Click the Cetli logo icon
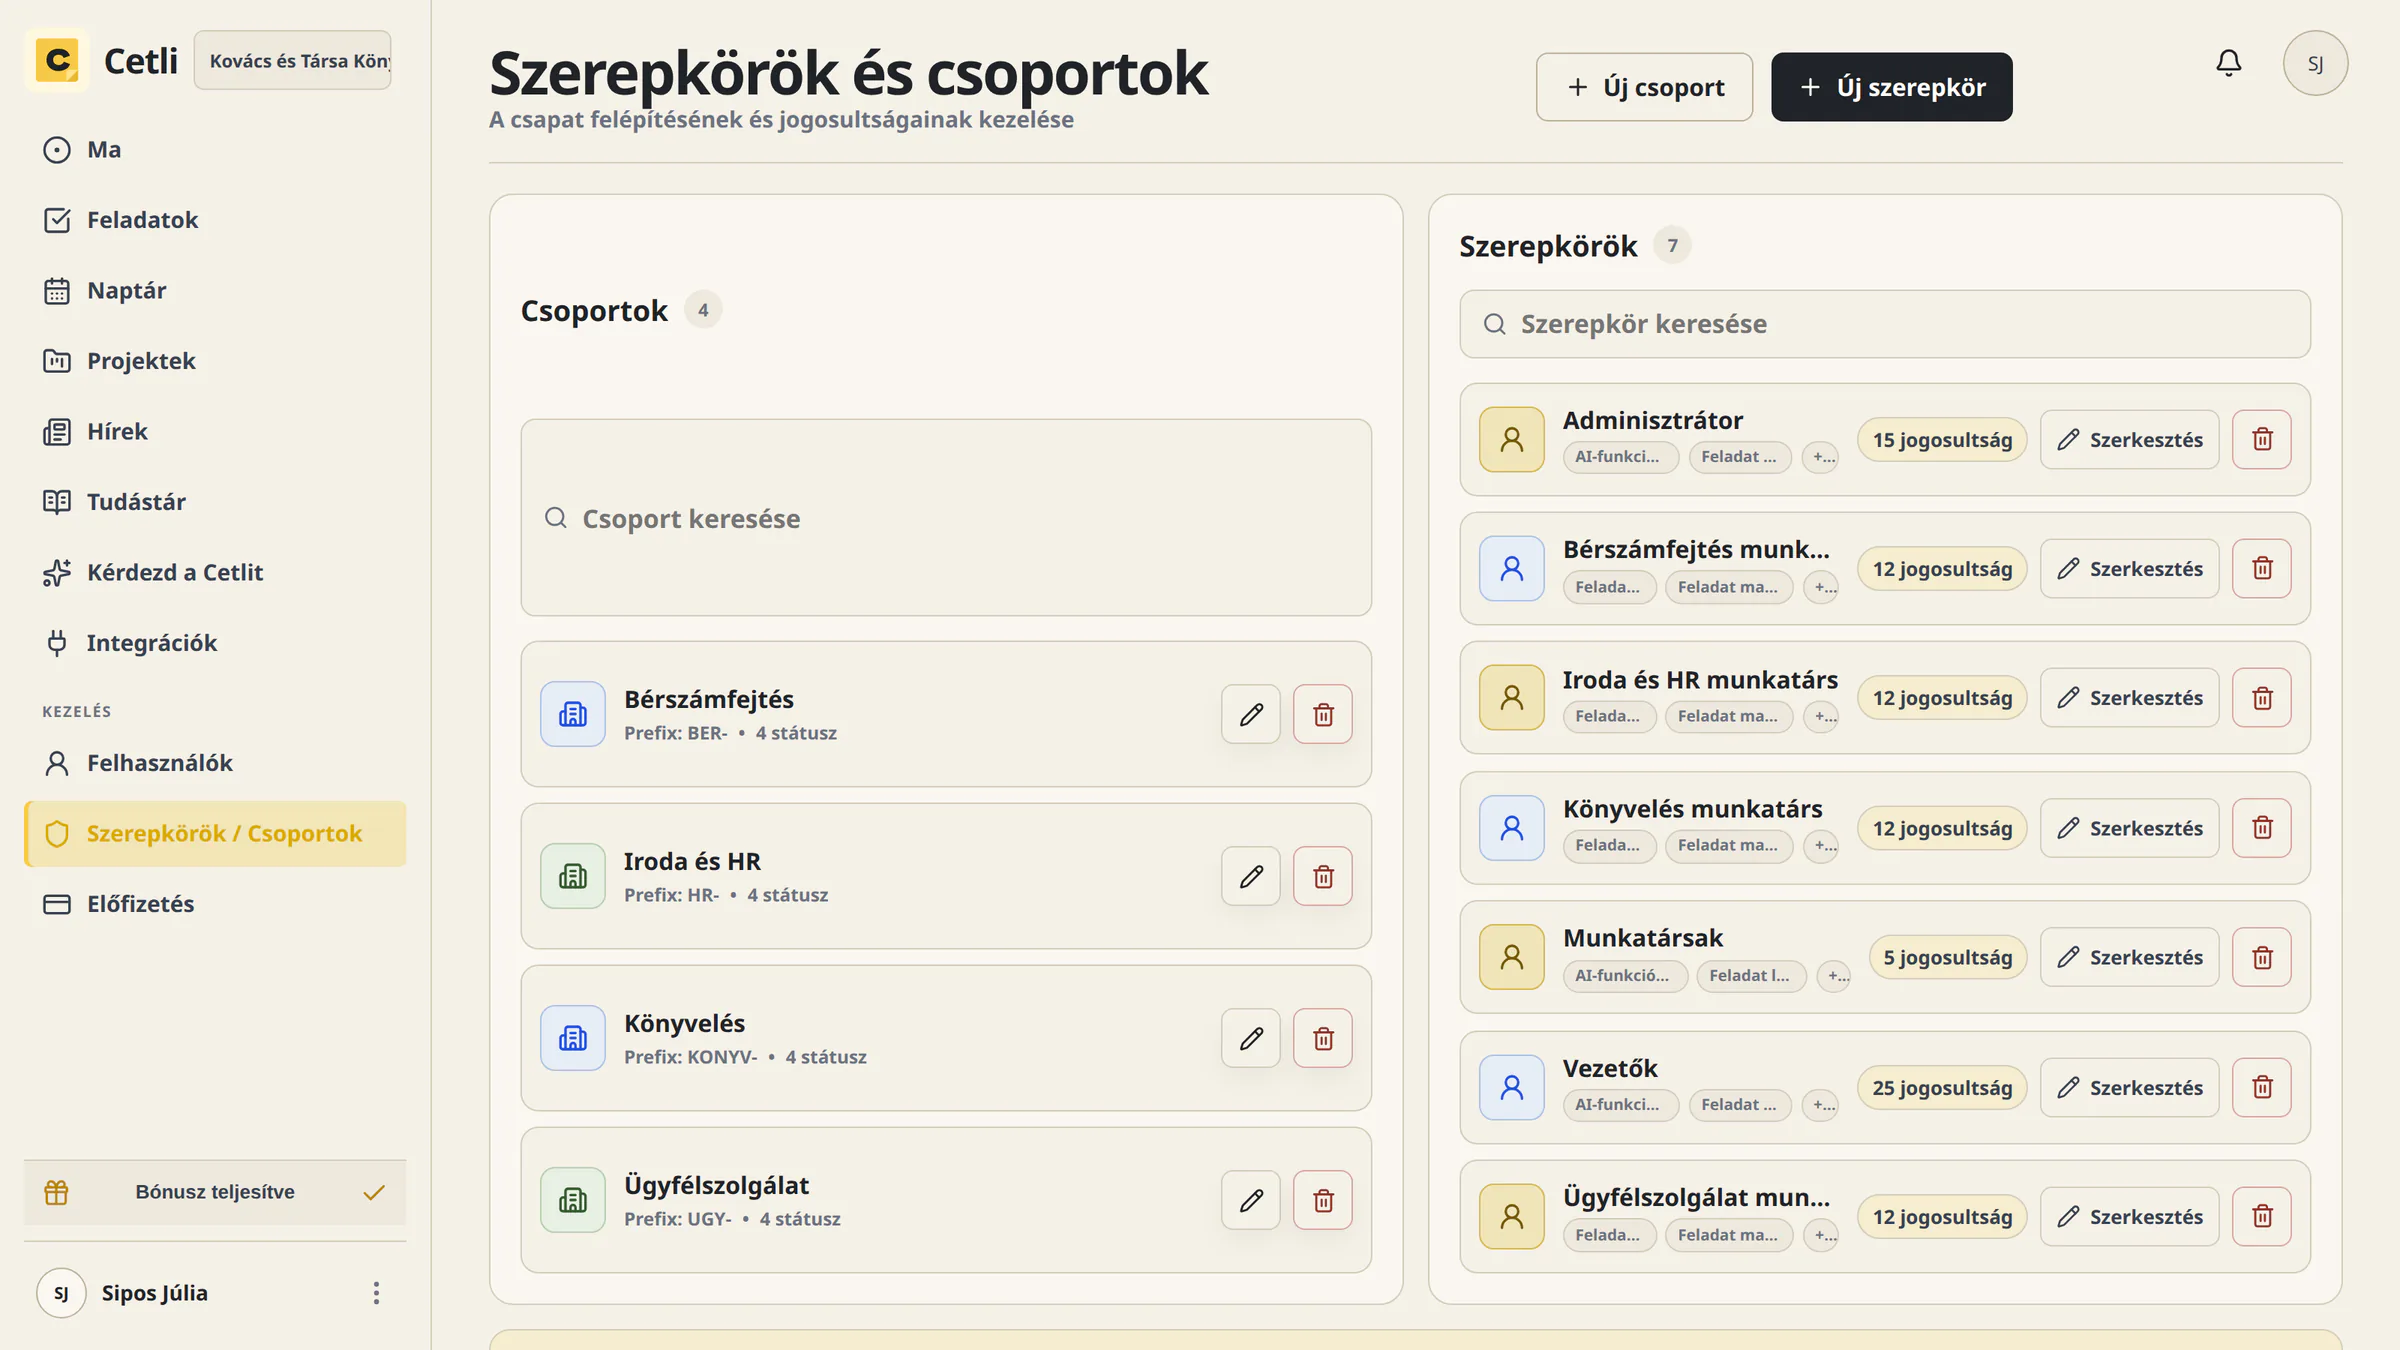Screen dimensions: 2400x1350 [x=58, y=60]
